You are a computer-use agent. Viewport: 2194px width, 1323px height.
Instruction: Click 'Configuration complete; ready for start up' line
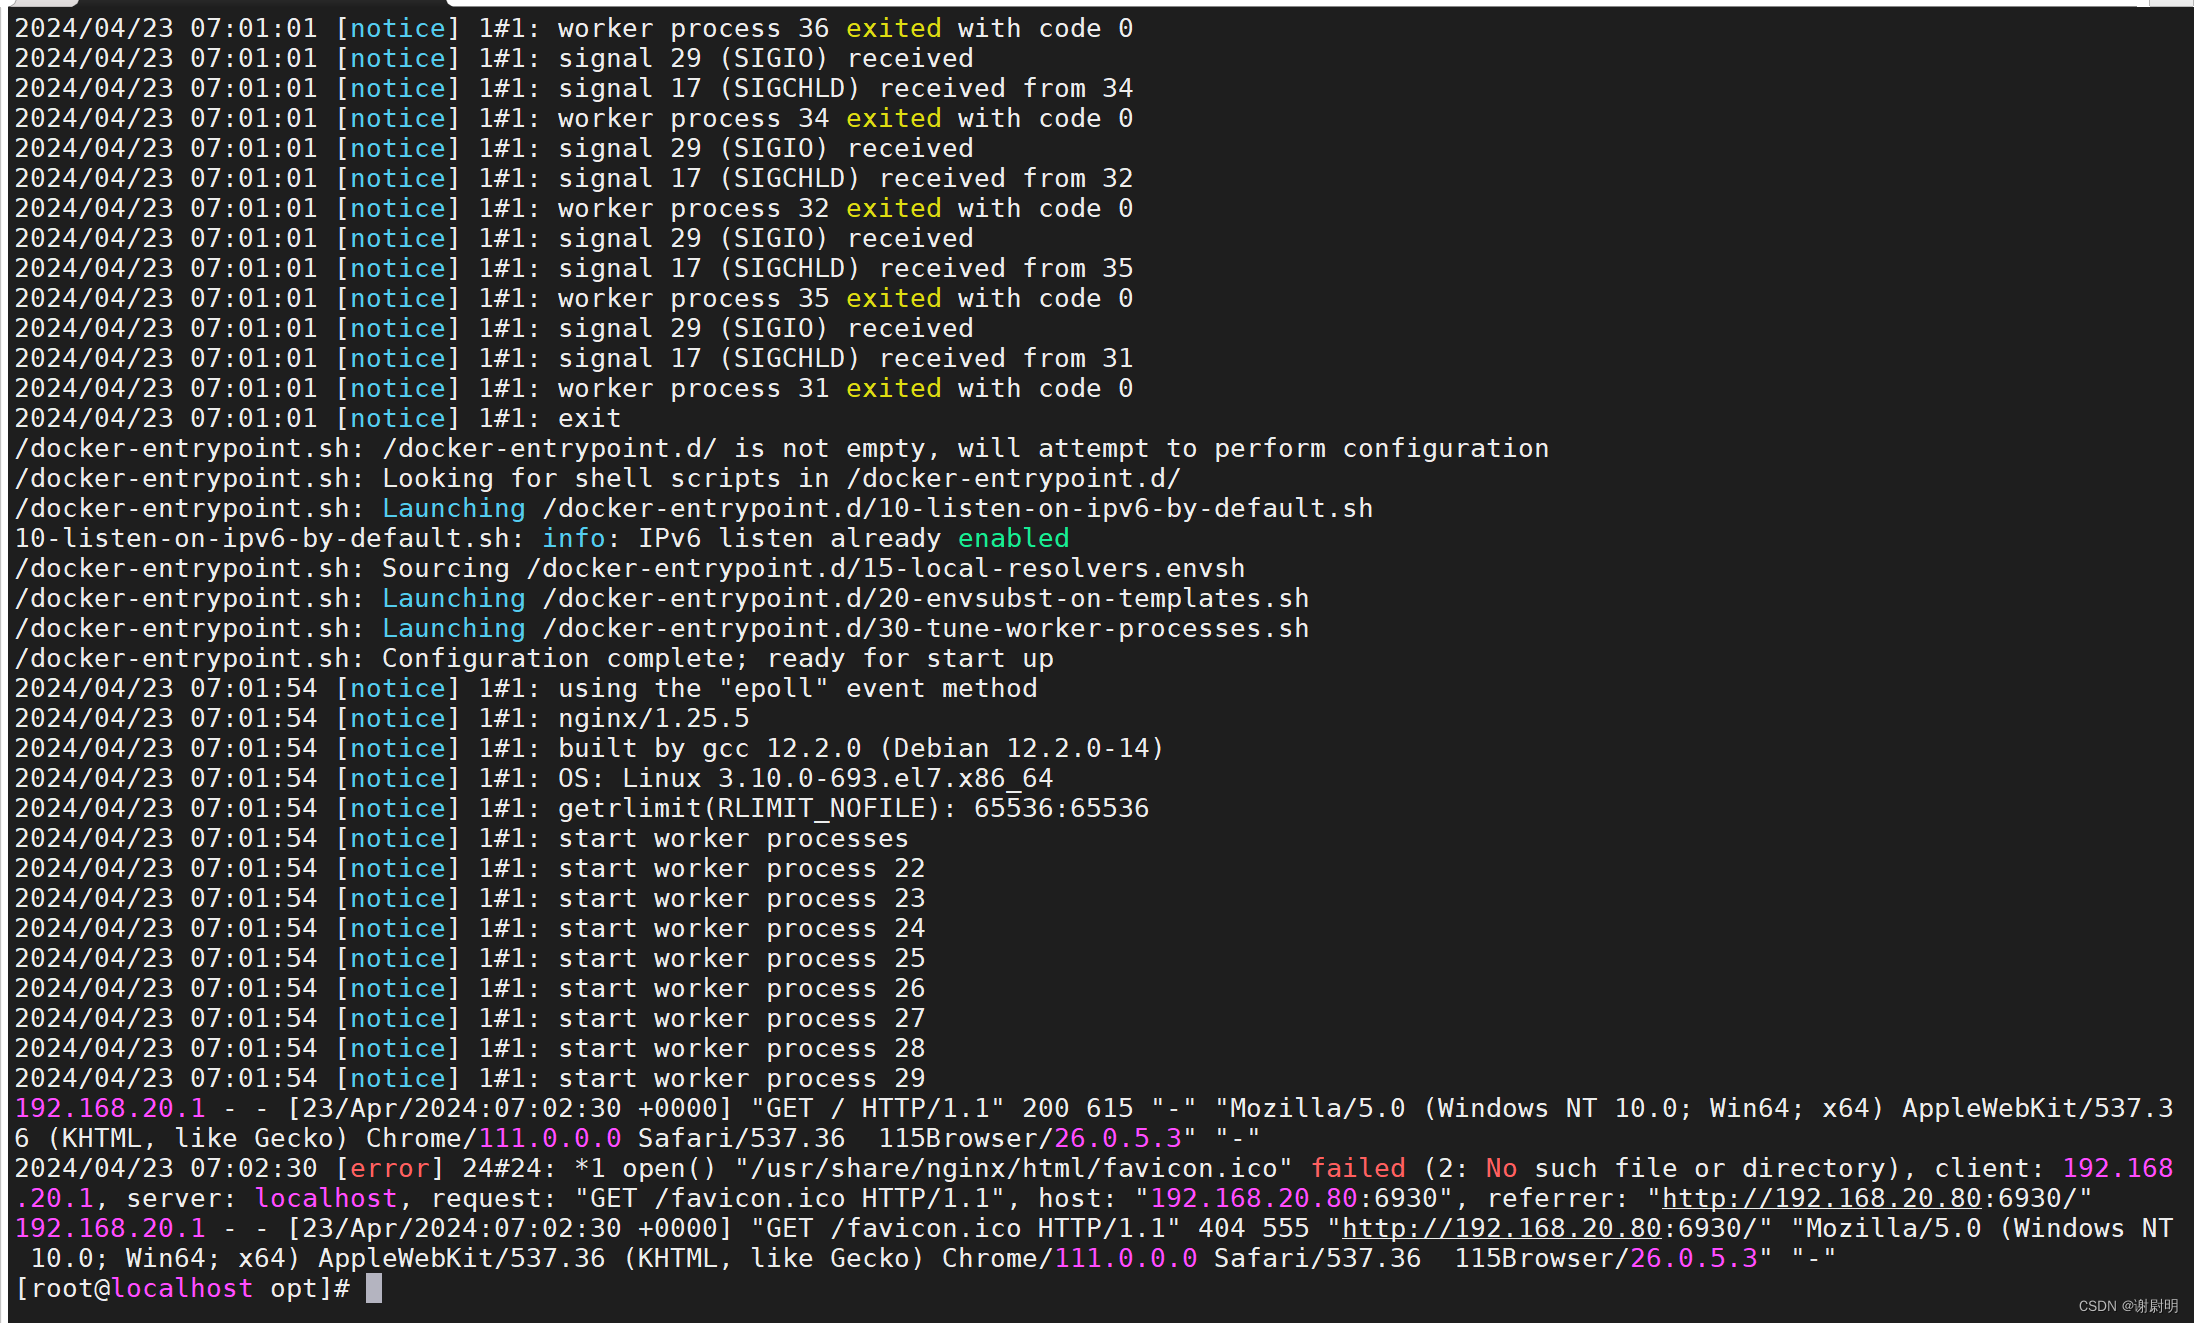(x=534, y=658)
